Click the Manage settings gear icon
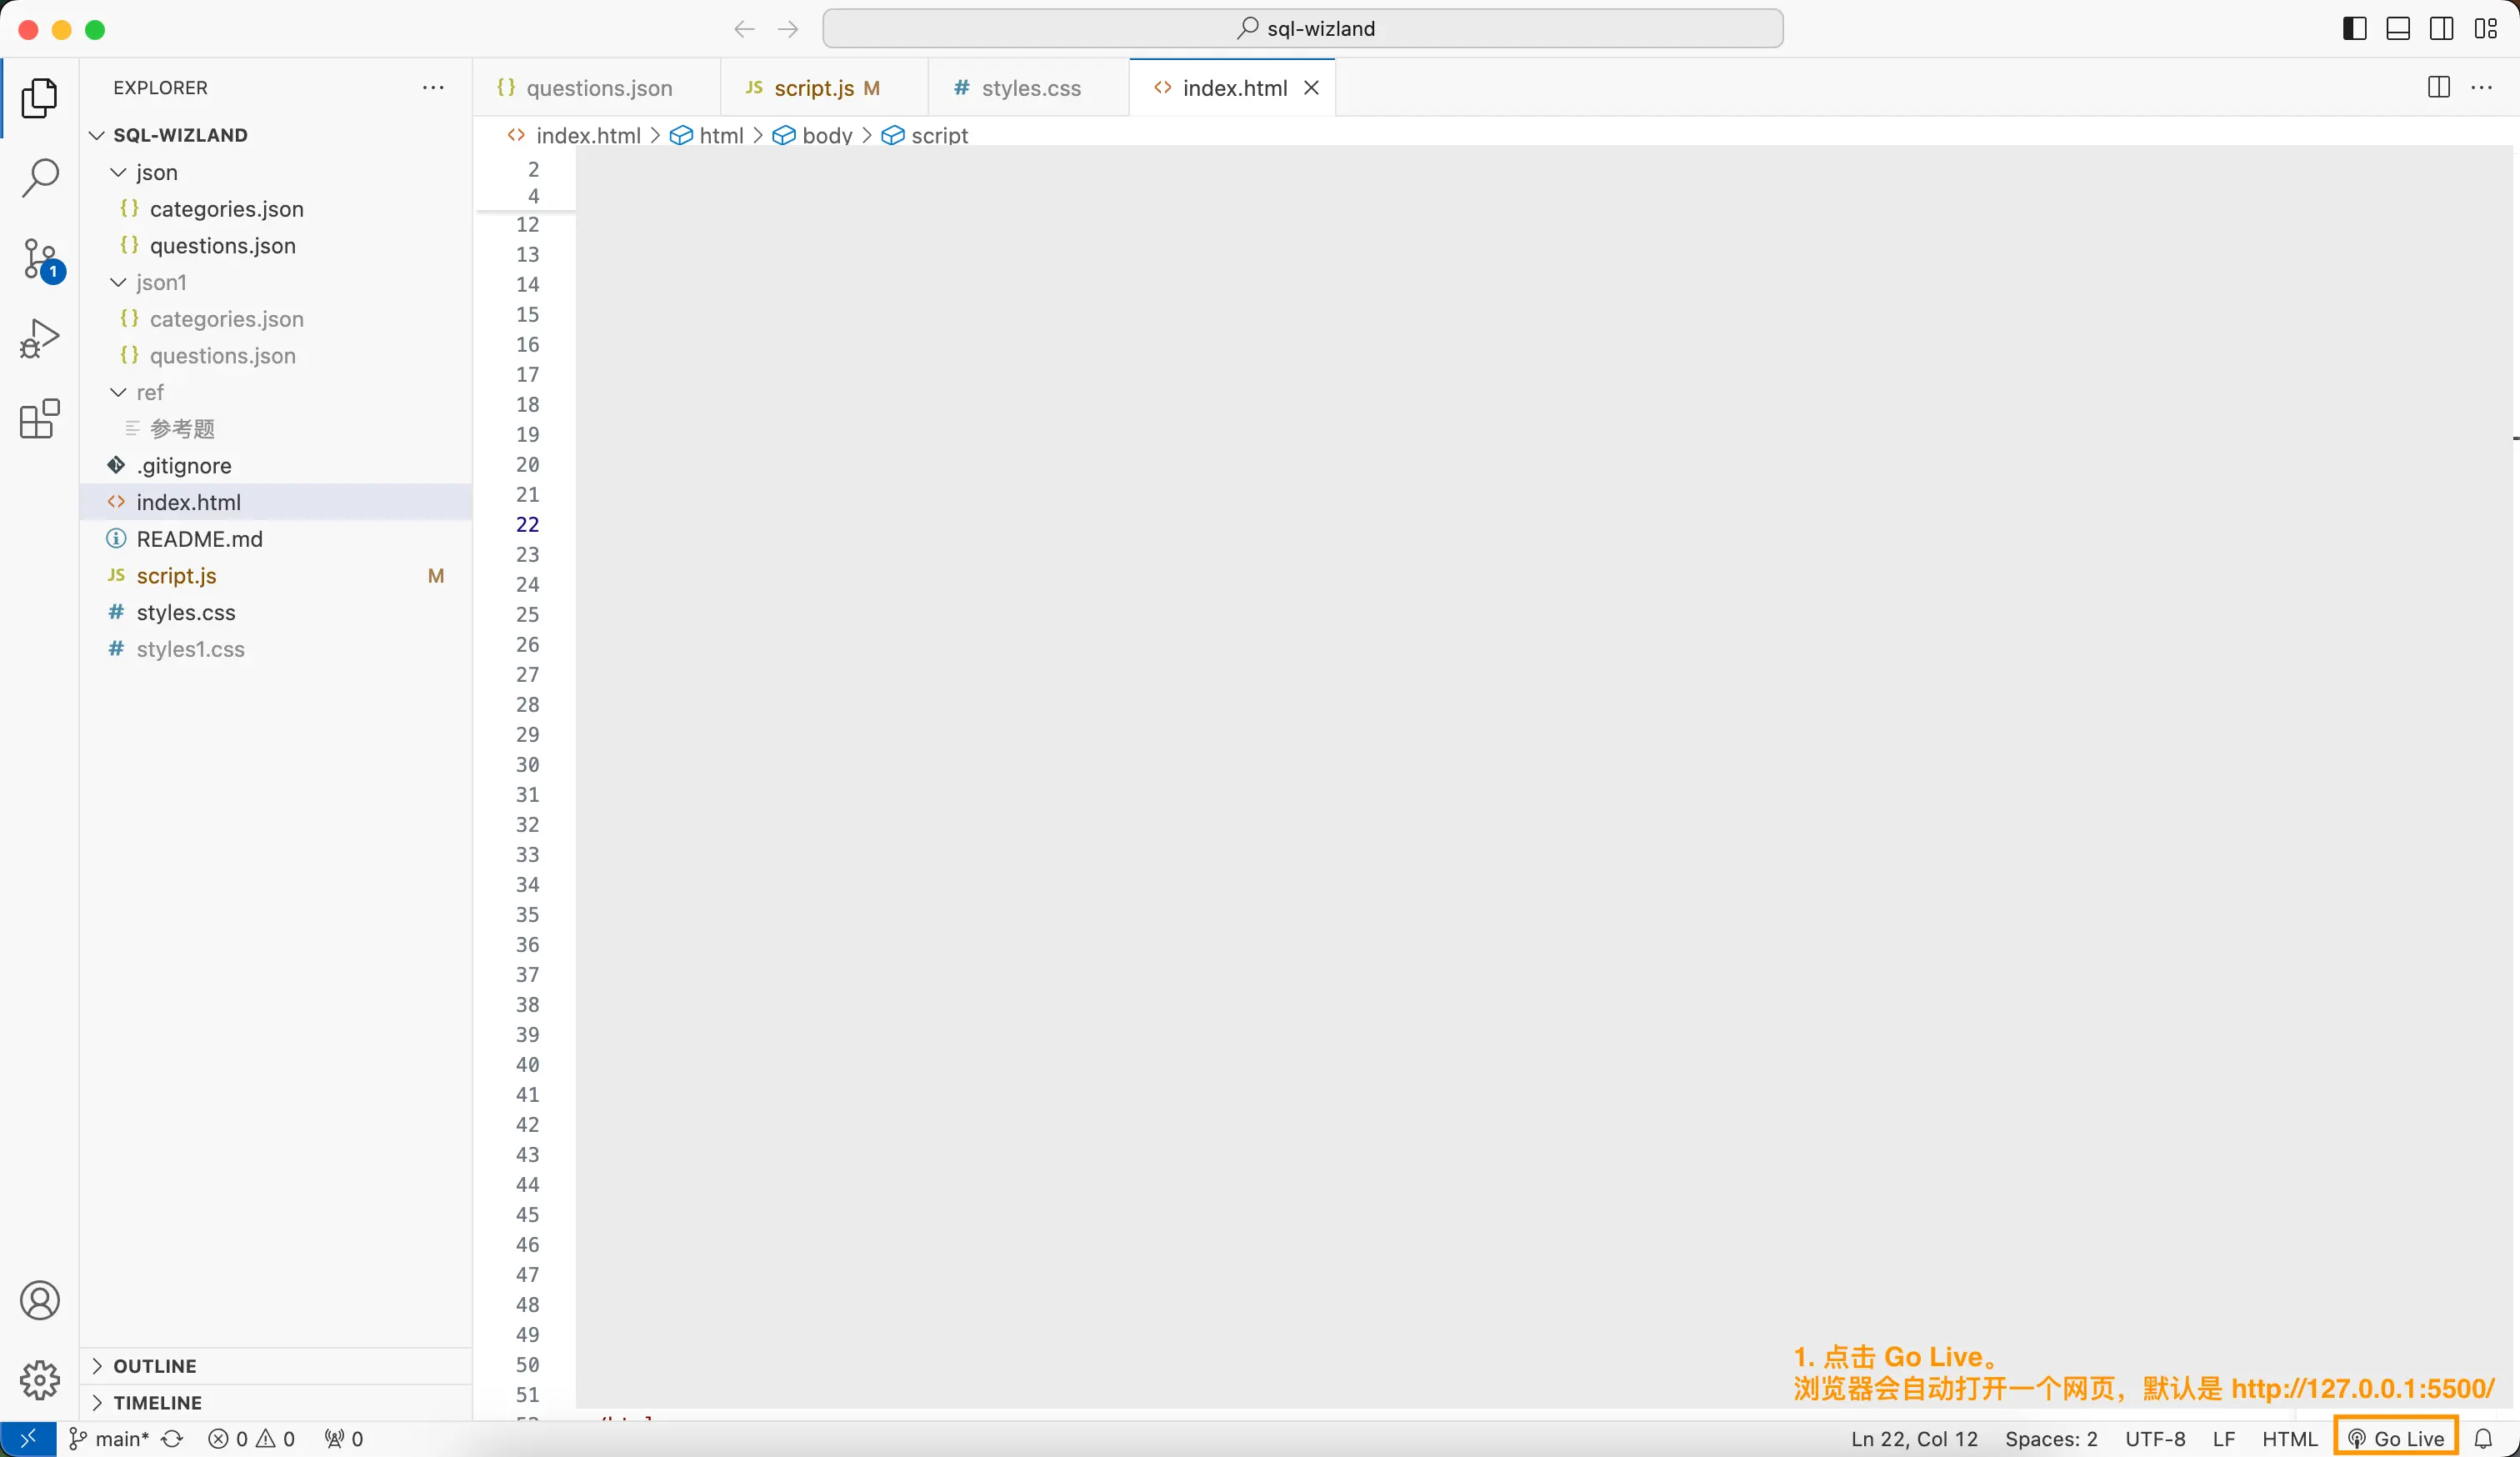Viewport: 2520px width, 1457px height. tap(39, 1381)
